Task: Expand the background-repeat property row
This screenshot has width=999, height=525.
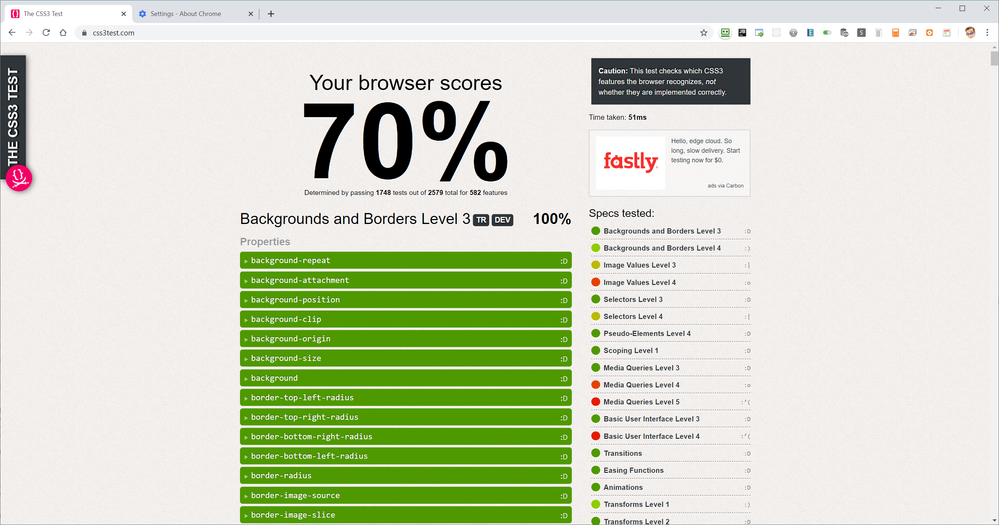Action: click(x=405, y=261)
